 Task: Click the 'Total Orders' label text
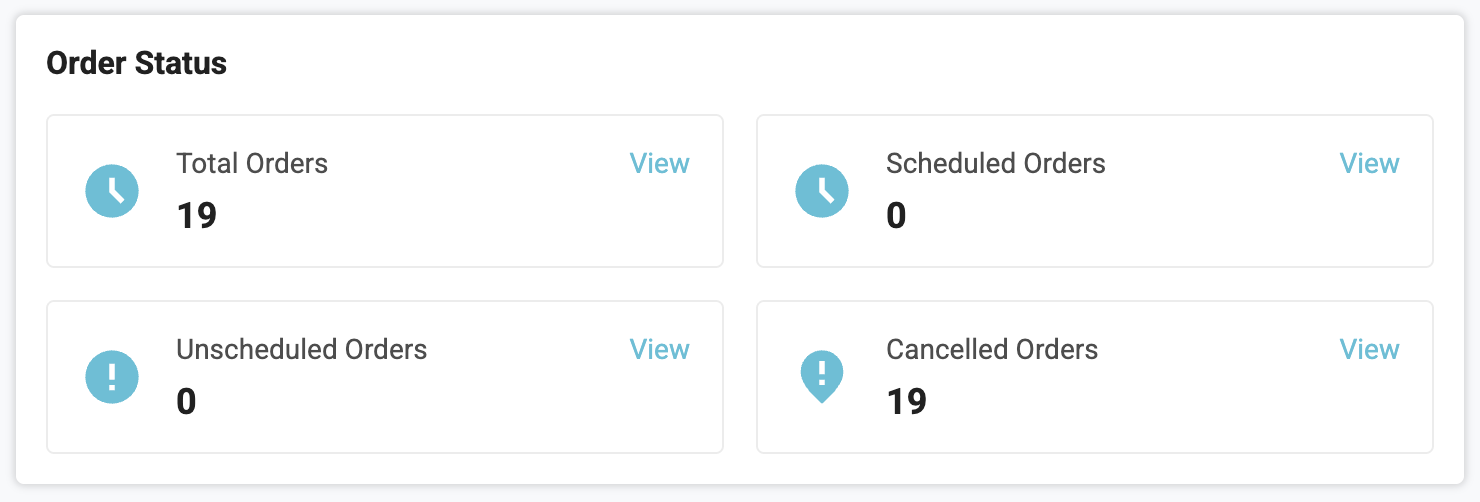(x=252, y=163)
